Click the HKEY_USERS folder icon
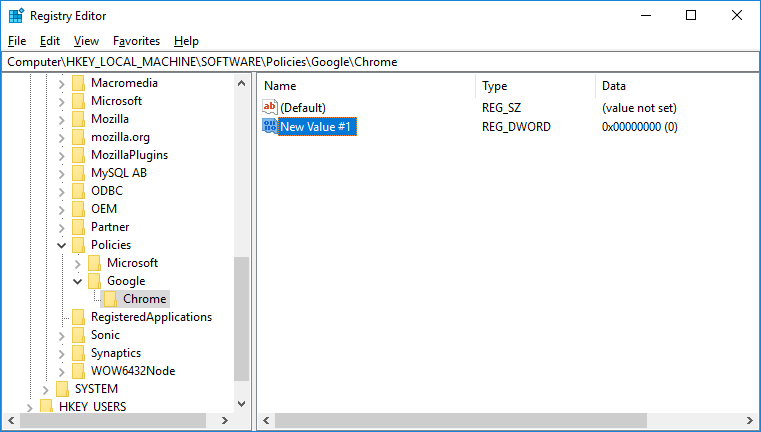 pos(47,407)
